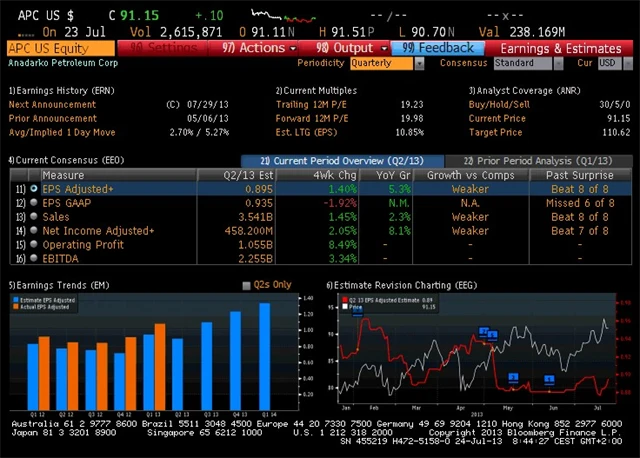Click the Feedback button

click(439, 47)
